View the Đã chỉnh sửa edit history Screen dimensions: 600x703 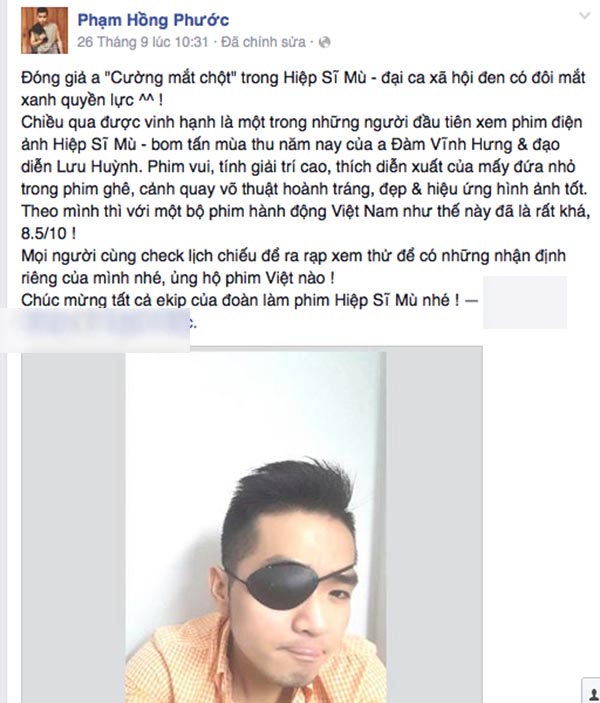coord(263,42)
